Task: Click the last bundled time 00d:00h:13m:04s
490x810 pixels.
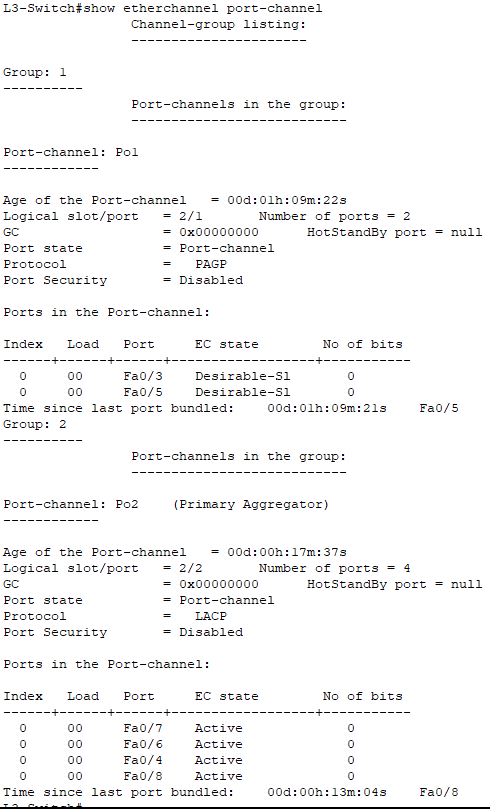Action: pyautogui.click(x=327, y=792)
